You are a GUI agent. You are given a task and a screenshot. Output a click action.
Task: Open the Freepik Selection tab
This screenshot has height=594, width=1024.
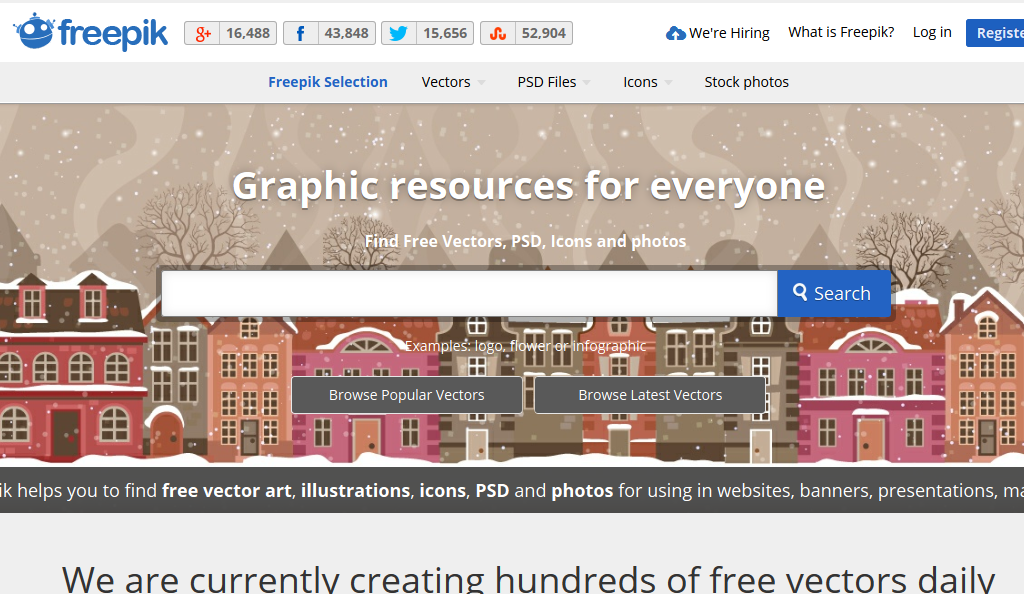pos(327,82)
